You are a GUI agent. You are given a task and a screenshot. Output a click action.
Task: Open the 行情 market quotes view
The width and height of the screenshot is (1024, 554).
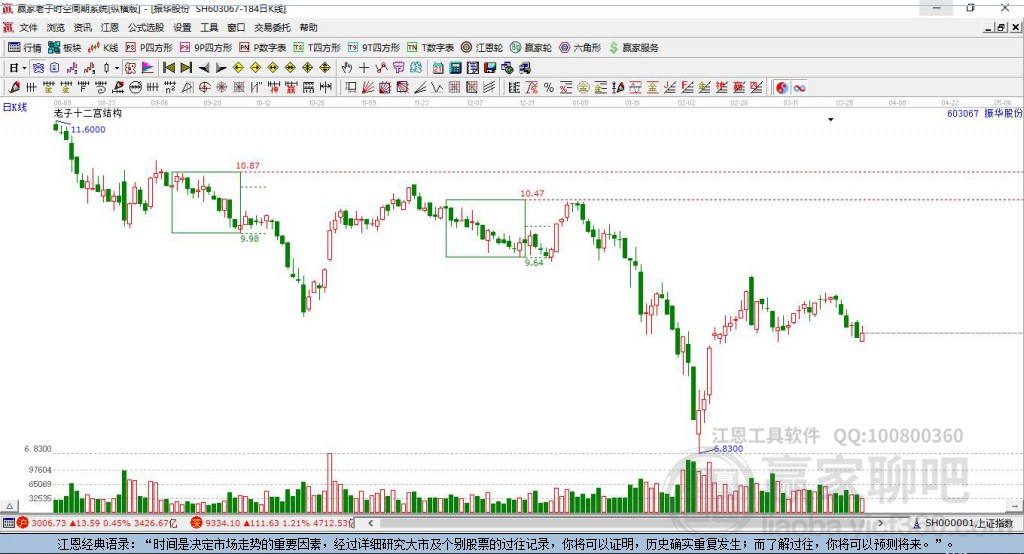(x=24, y=47)
